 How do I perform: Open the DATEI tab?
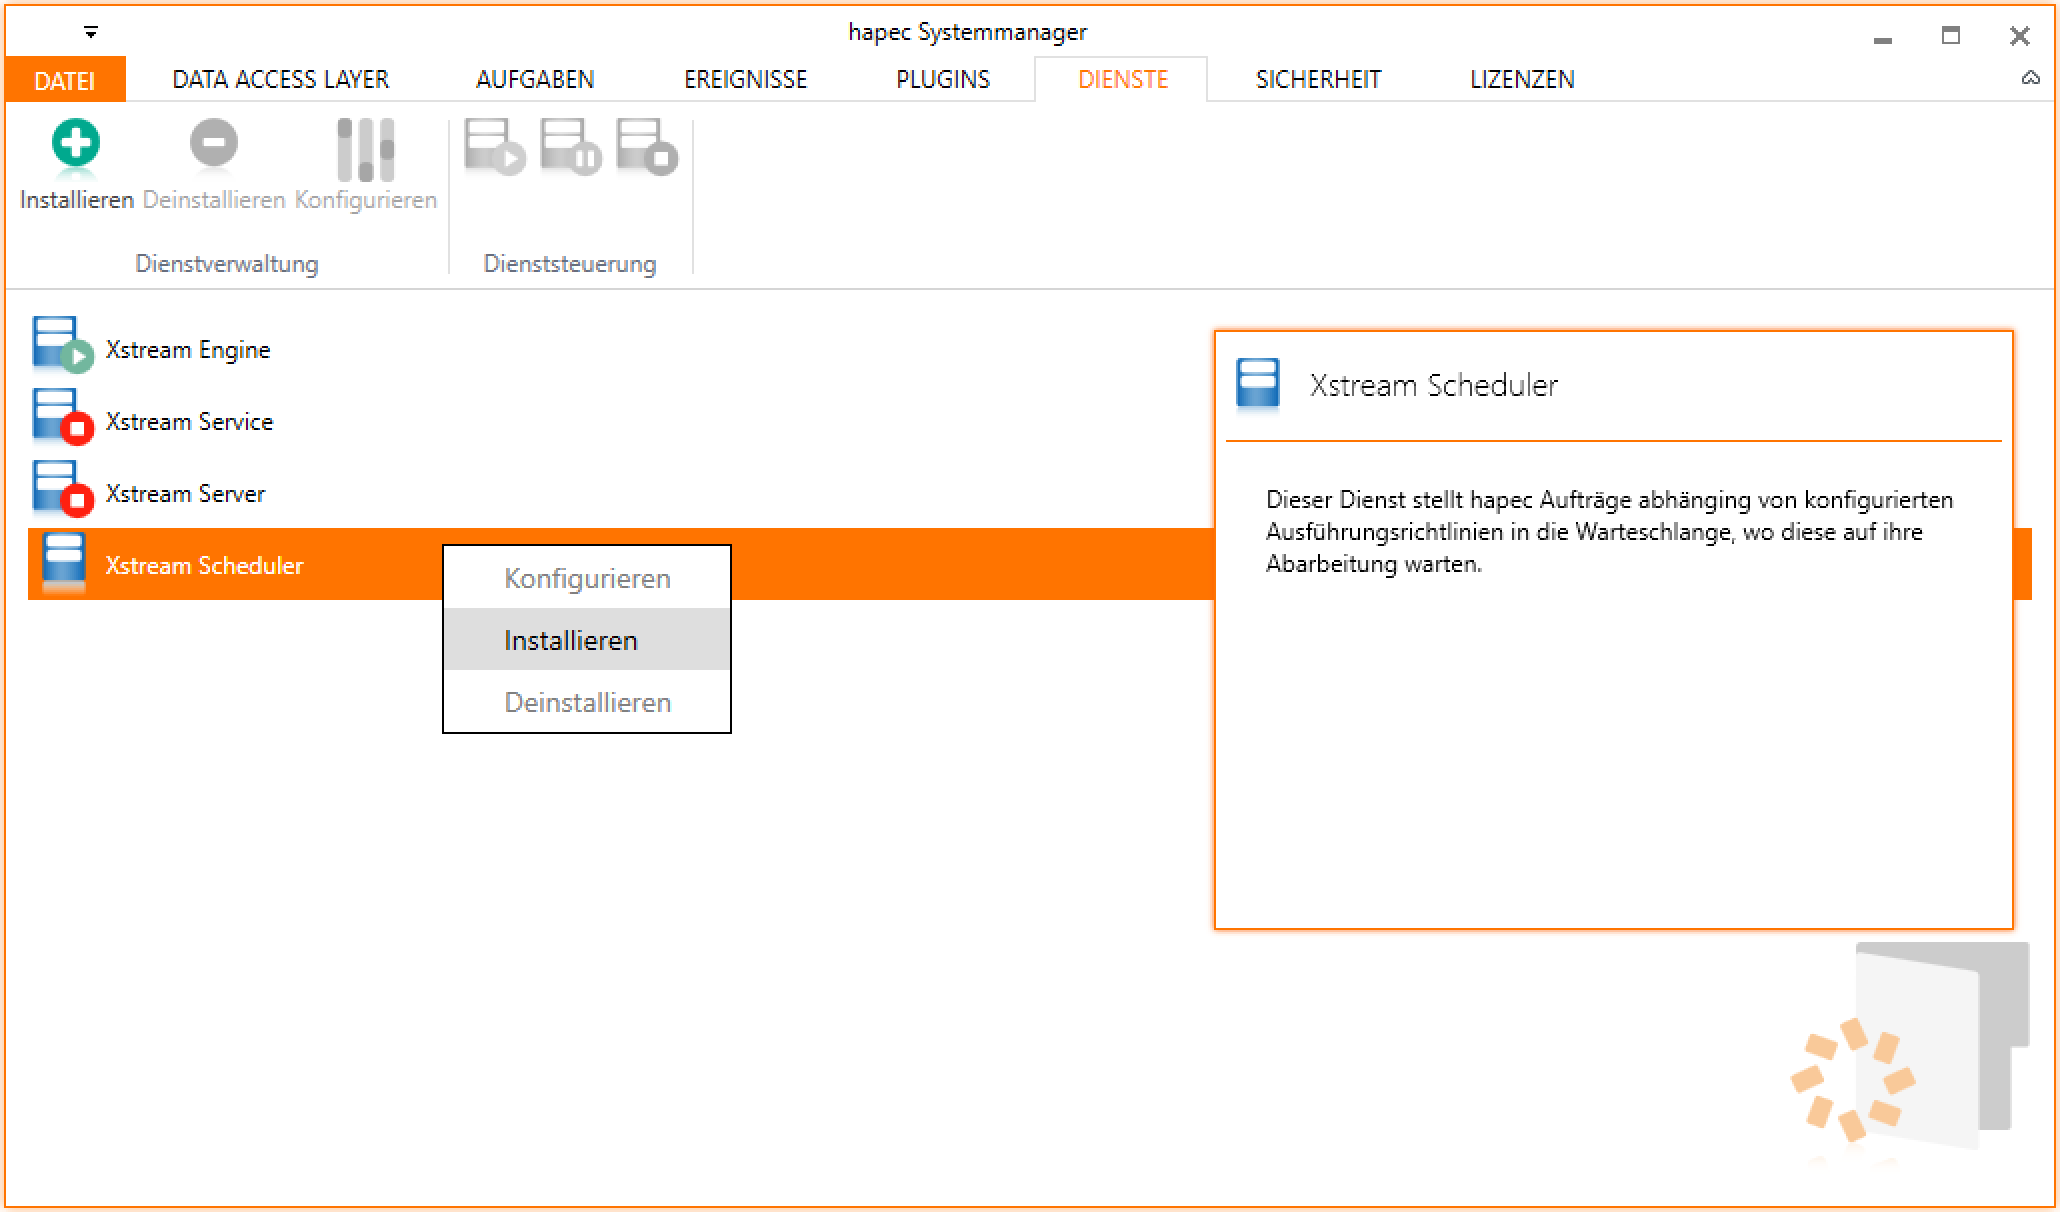click(64, 80)
